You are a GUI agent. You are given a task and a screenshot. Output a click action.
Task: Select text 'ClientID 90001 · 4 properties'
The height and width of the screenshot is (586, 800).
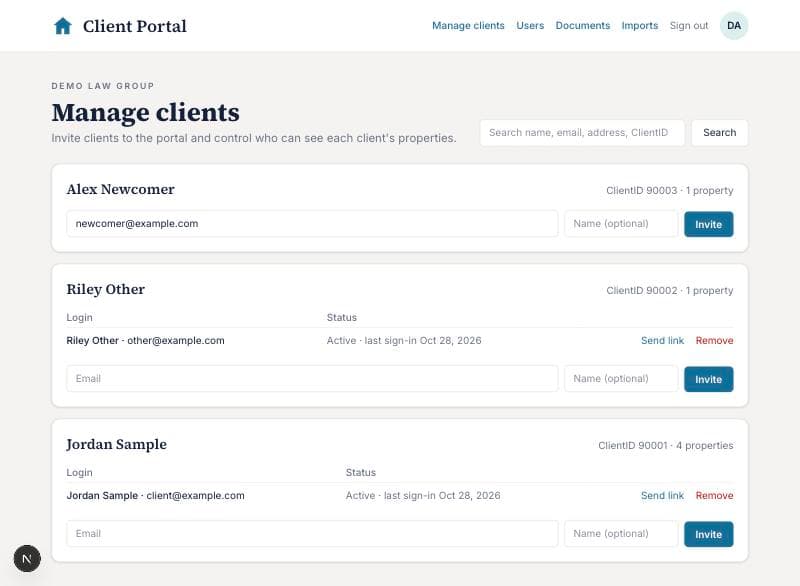click(666, 445)
